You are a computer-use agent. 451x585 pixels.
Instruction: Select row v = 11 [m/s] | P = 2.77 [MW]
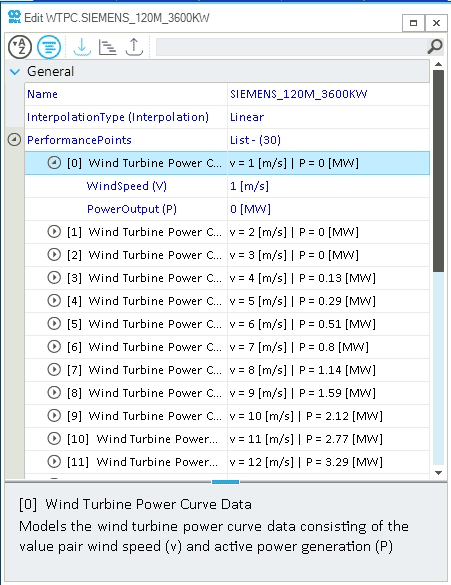click(227, 439)
